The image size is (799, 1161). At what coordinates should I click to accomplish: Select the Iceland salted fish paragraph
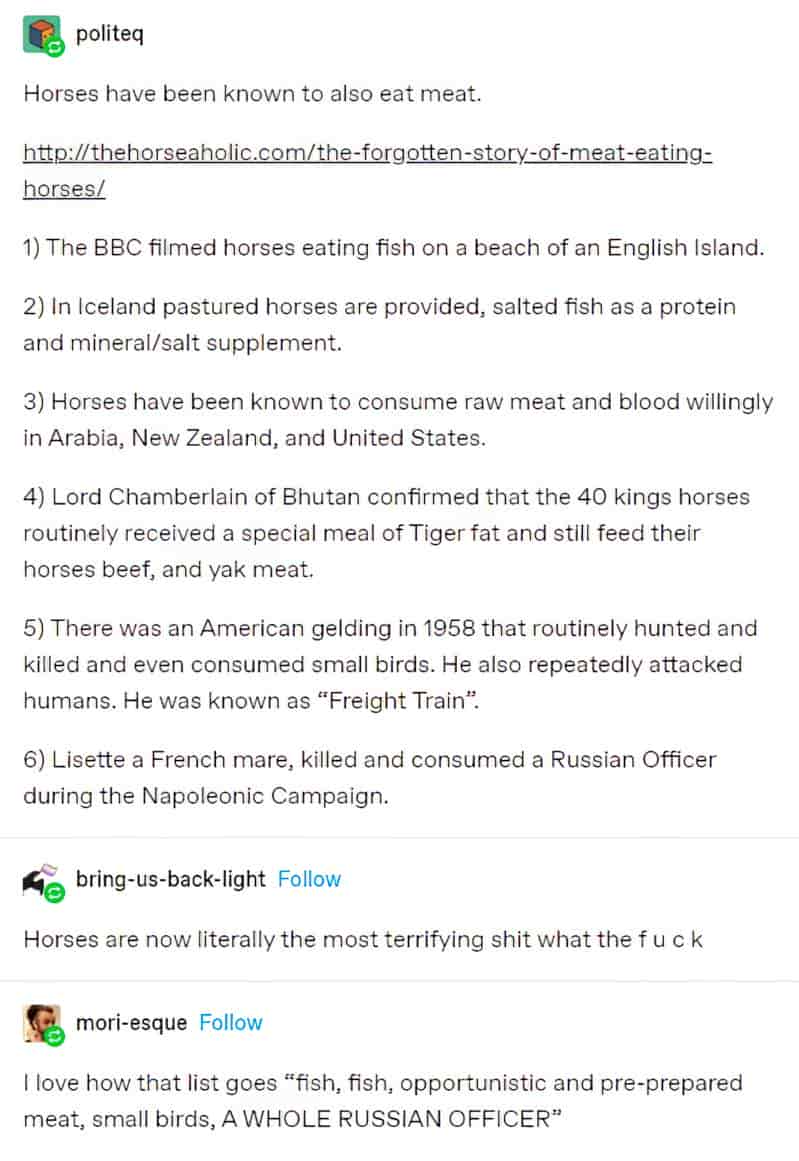click(379, 324)
